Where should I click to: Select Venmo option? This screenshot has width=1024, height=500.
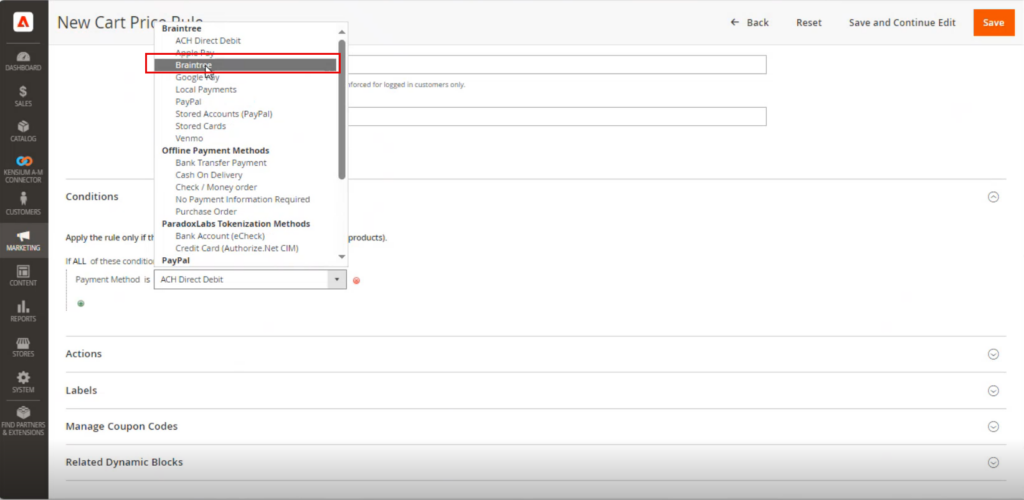click(x=189, y=138)
